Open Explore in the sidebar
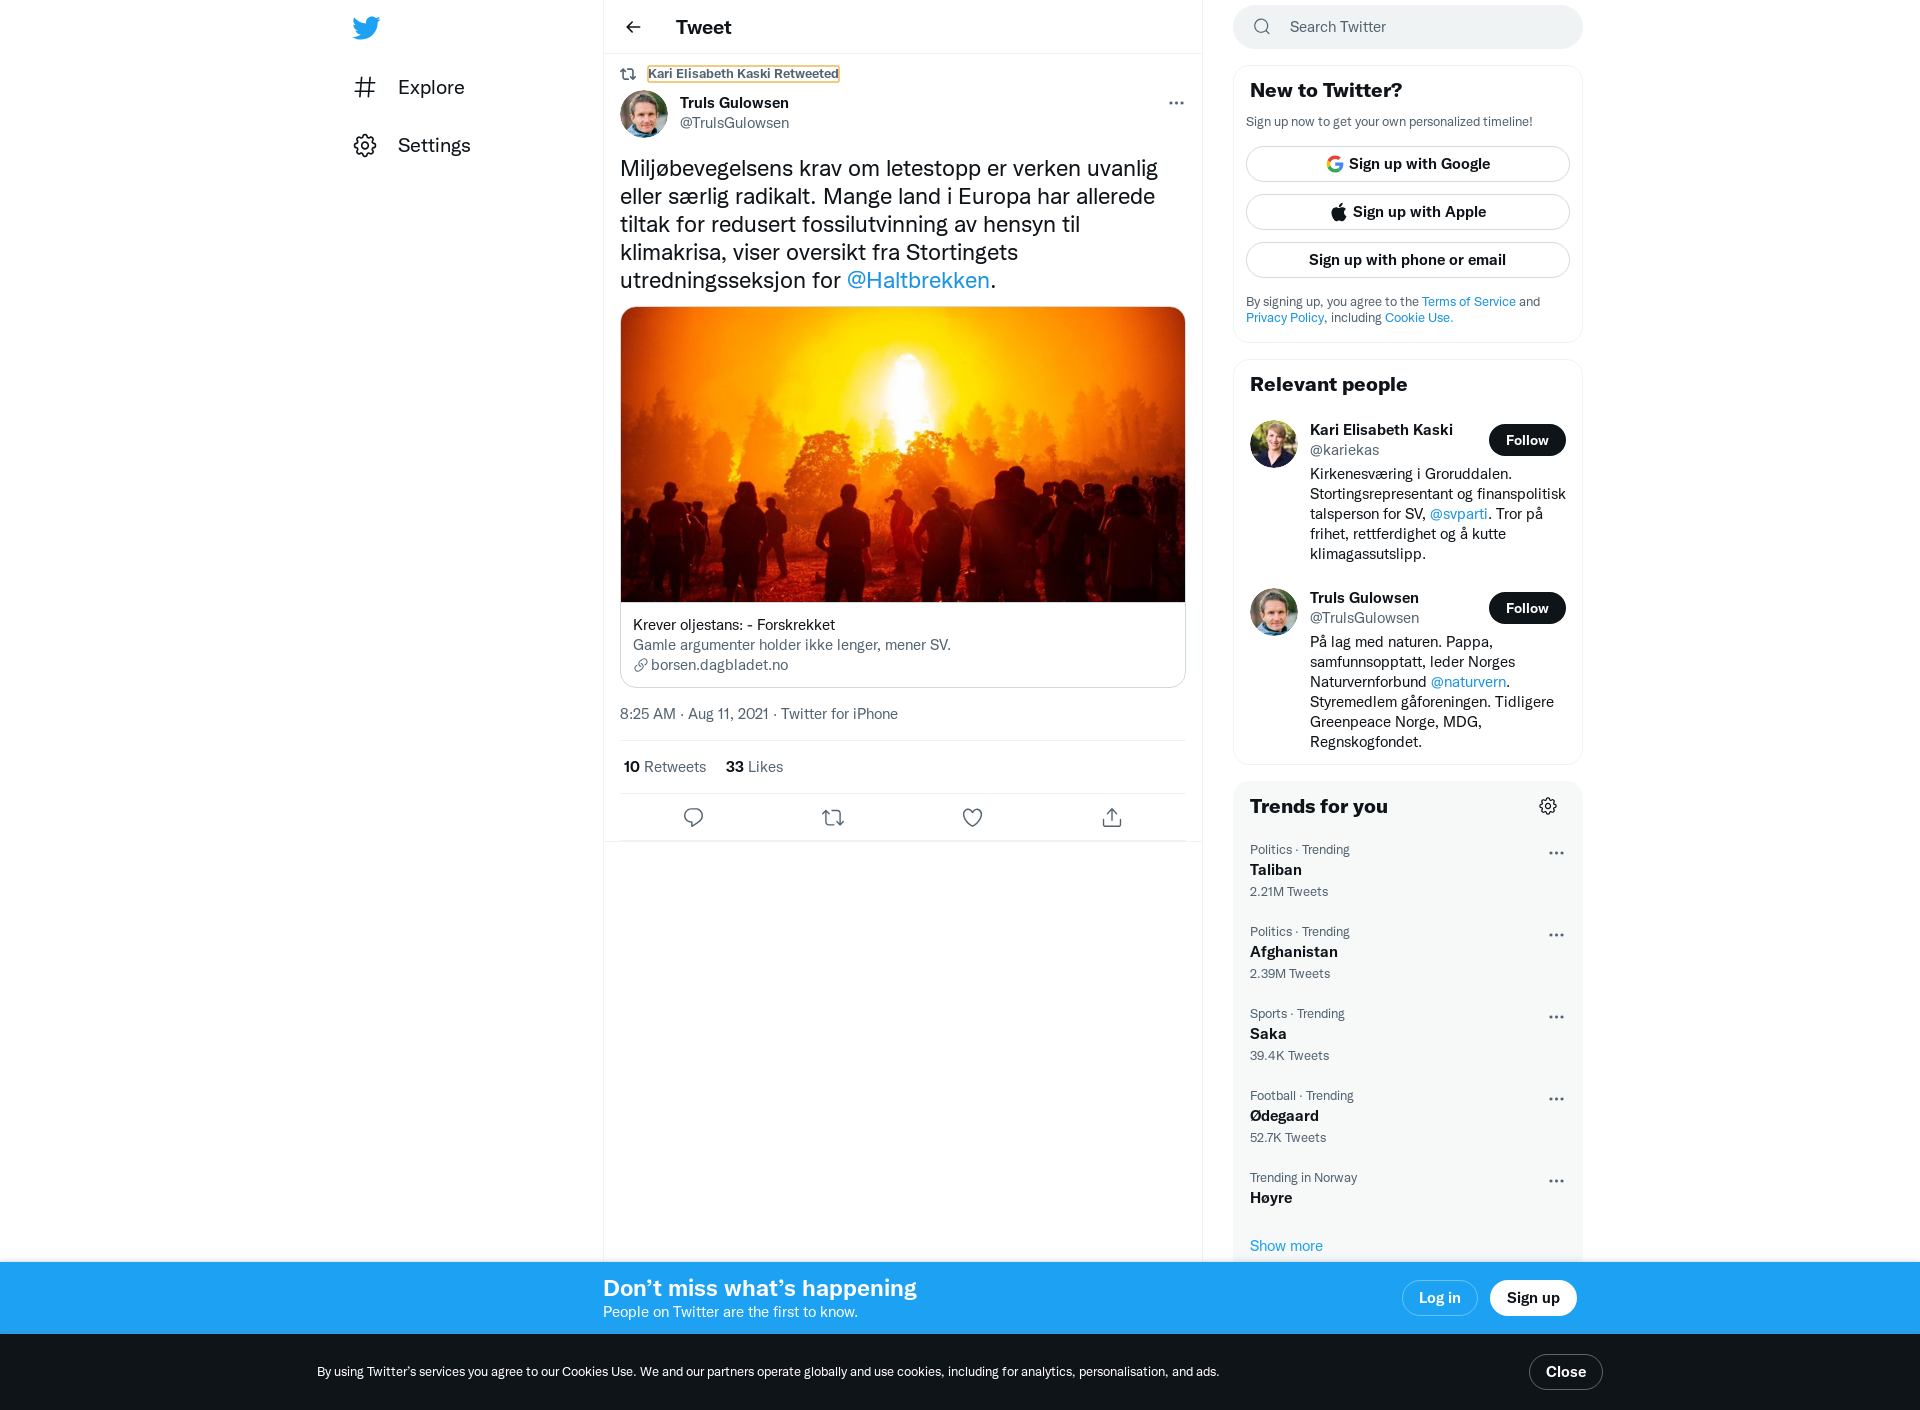1920x1410 pixels. click(x=409, y=88)
